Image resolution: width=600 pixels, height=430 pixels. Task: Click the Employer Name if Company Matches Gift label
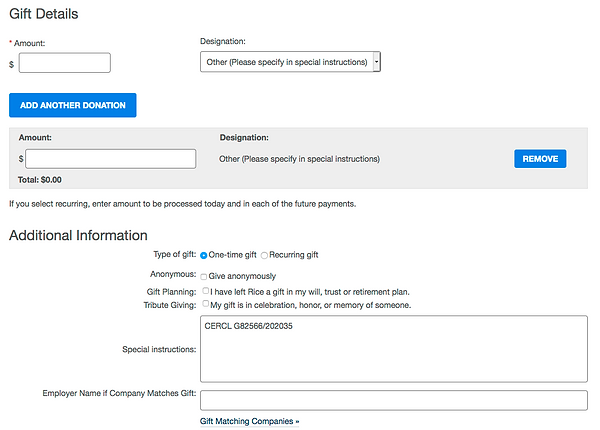119,393
